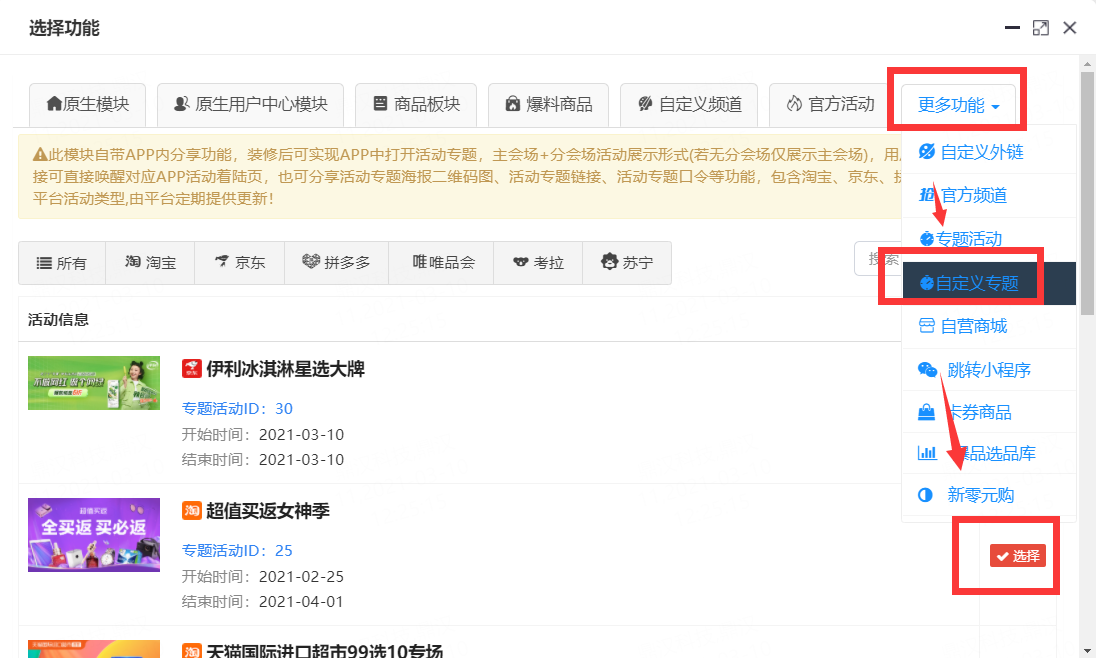This screenshot has width=1096, height=658.
Task: Click the bar chart icon for 选品库
Action: click(927, 453)
